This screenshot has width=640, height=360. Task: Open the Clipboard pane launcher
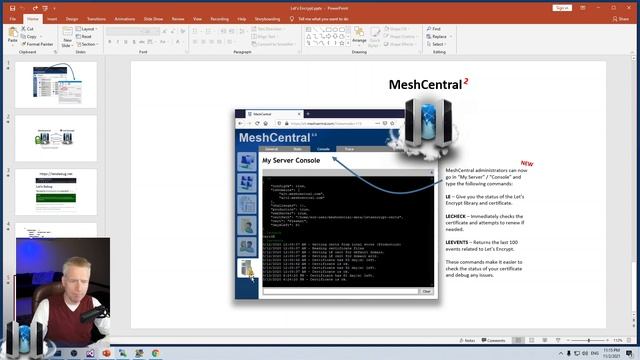pos(56,52)
